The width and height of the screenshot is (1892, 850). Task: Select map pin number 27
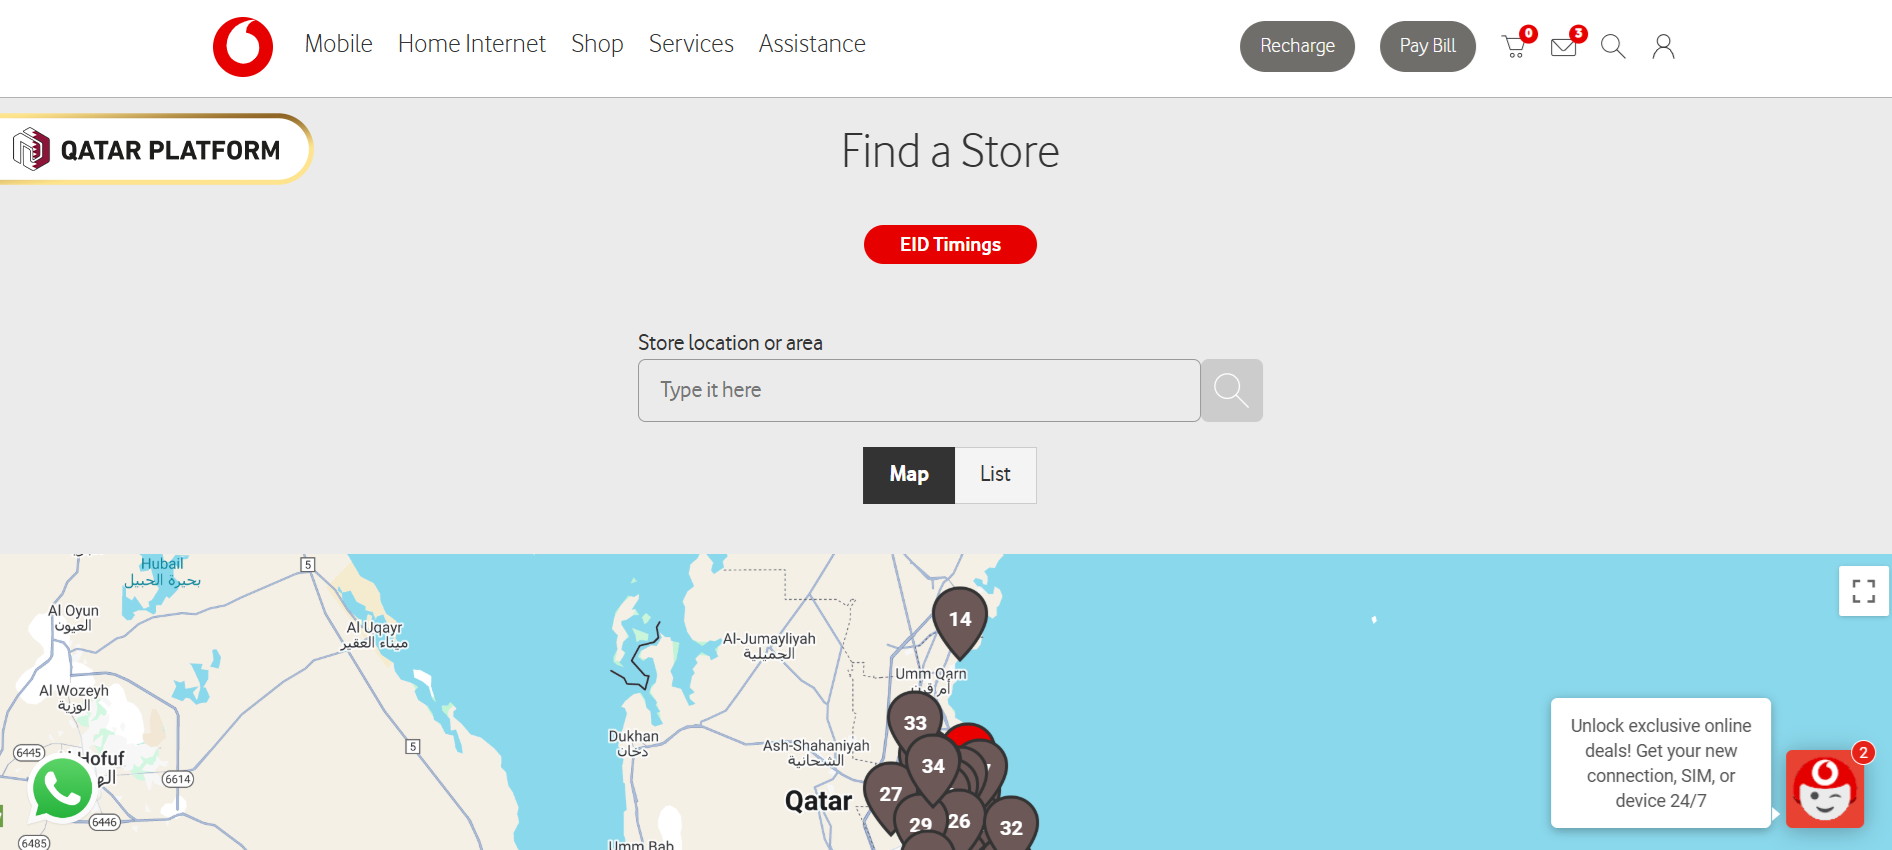(890, 794)
